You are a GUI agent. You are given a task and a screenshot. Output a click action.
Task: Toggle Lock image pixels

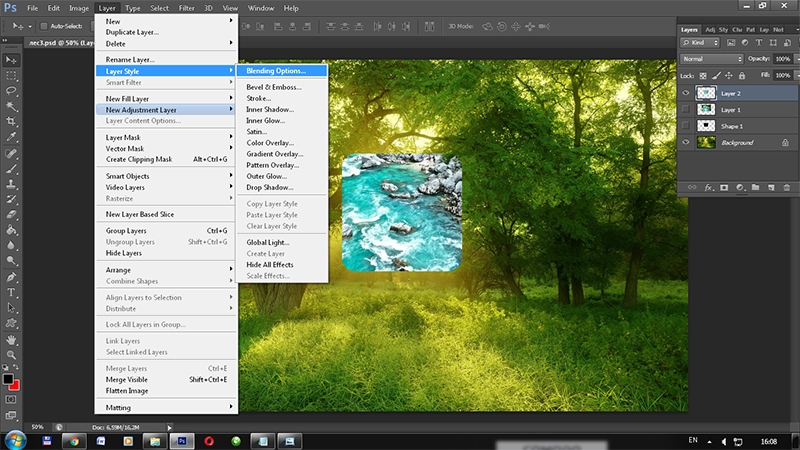click(716, 76)
